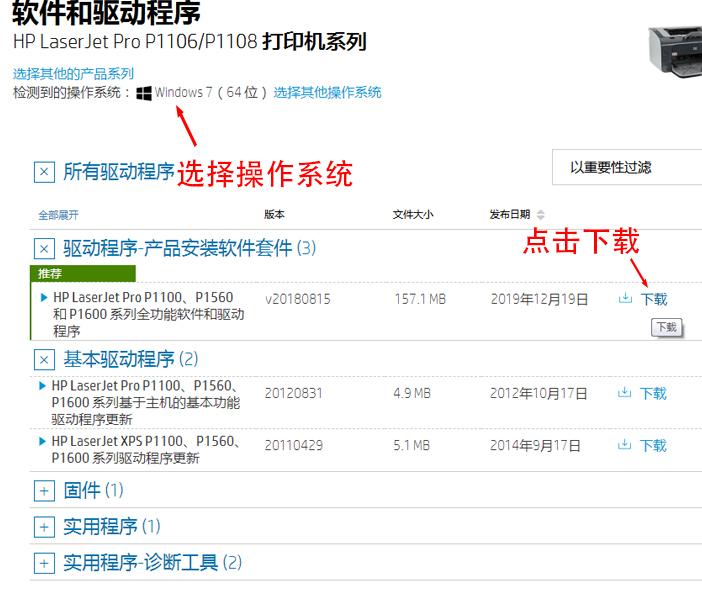702x600 pixels.
Task: Click HP LaserJet Pro P1100 full-feature software title
Action: click(x=149, y=314)
